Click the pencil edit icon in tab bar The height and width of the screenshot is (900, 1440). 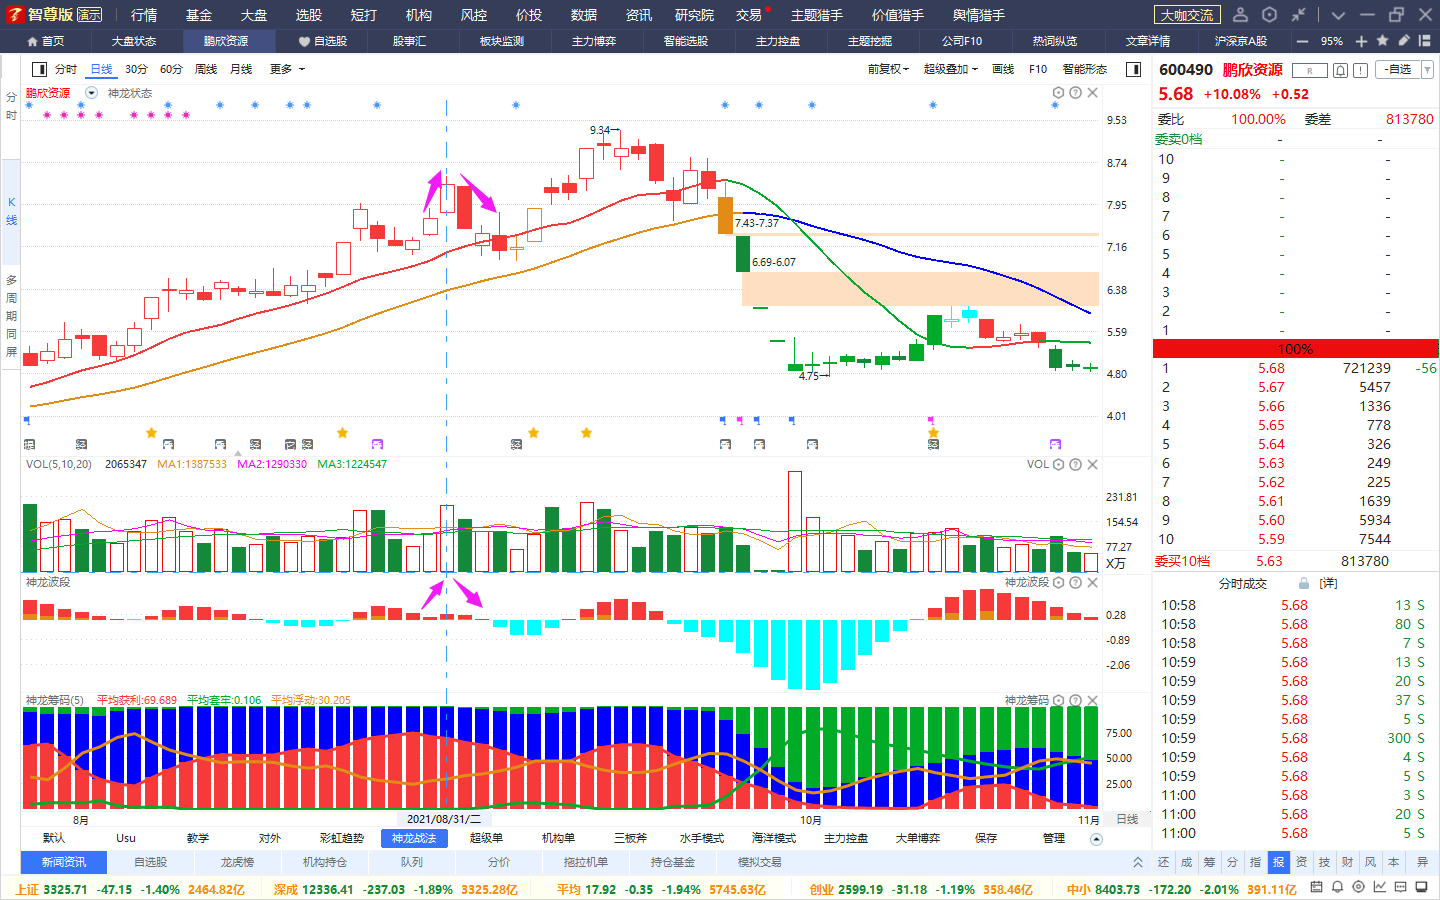[1404, 41]
